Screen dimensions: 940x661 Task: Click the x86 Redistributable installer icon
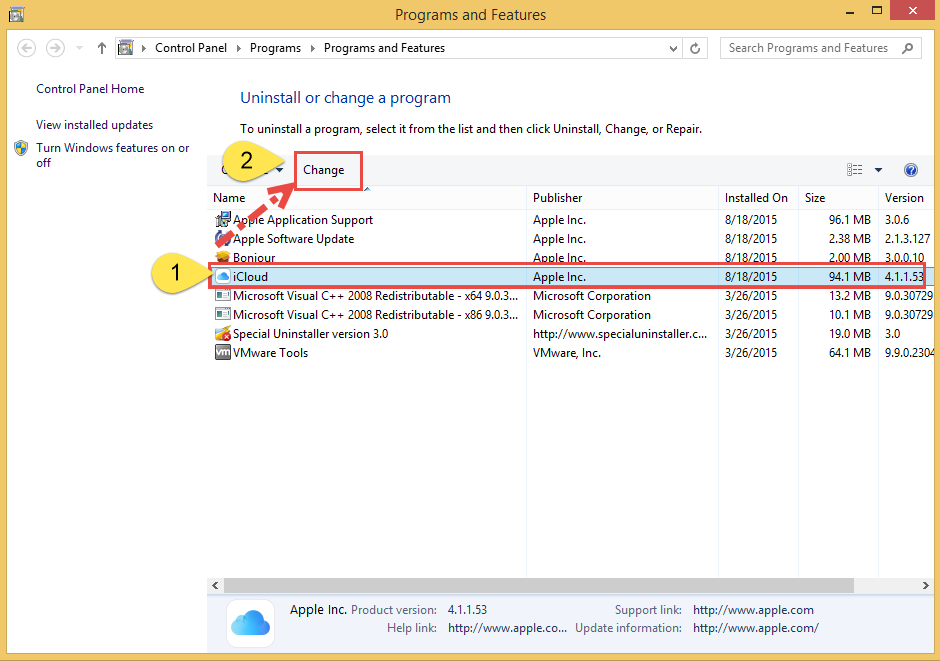point(222,314)
